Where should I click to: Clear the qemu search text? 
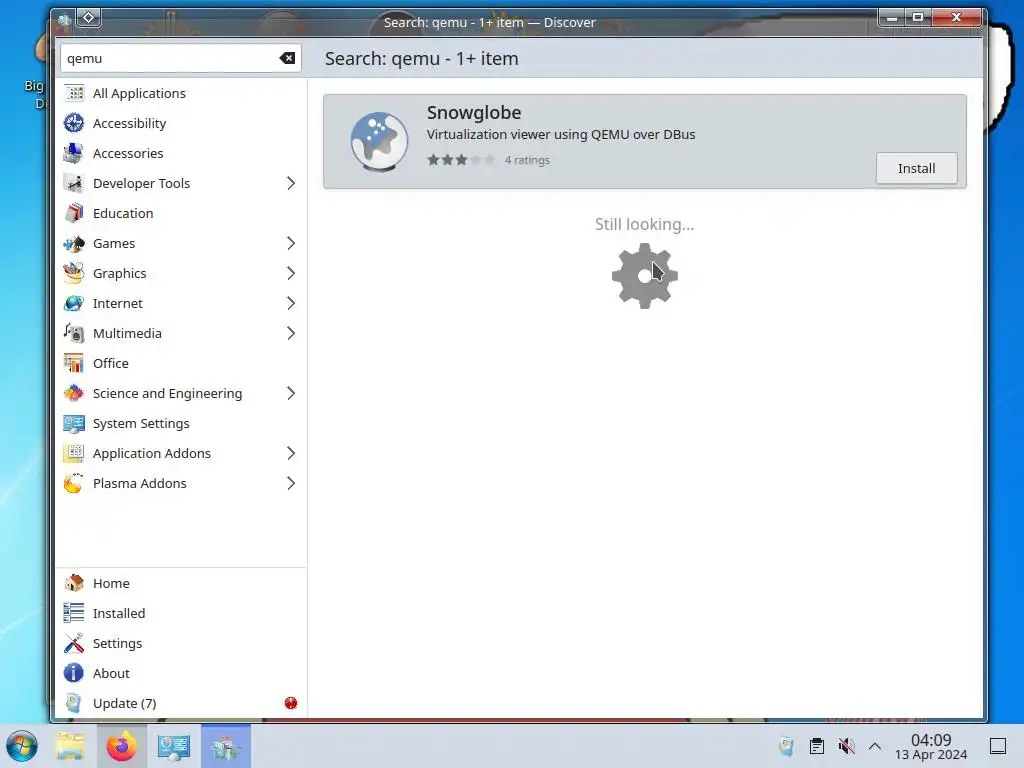pos(287,58)
